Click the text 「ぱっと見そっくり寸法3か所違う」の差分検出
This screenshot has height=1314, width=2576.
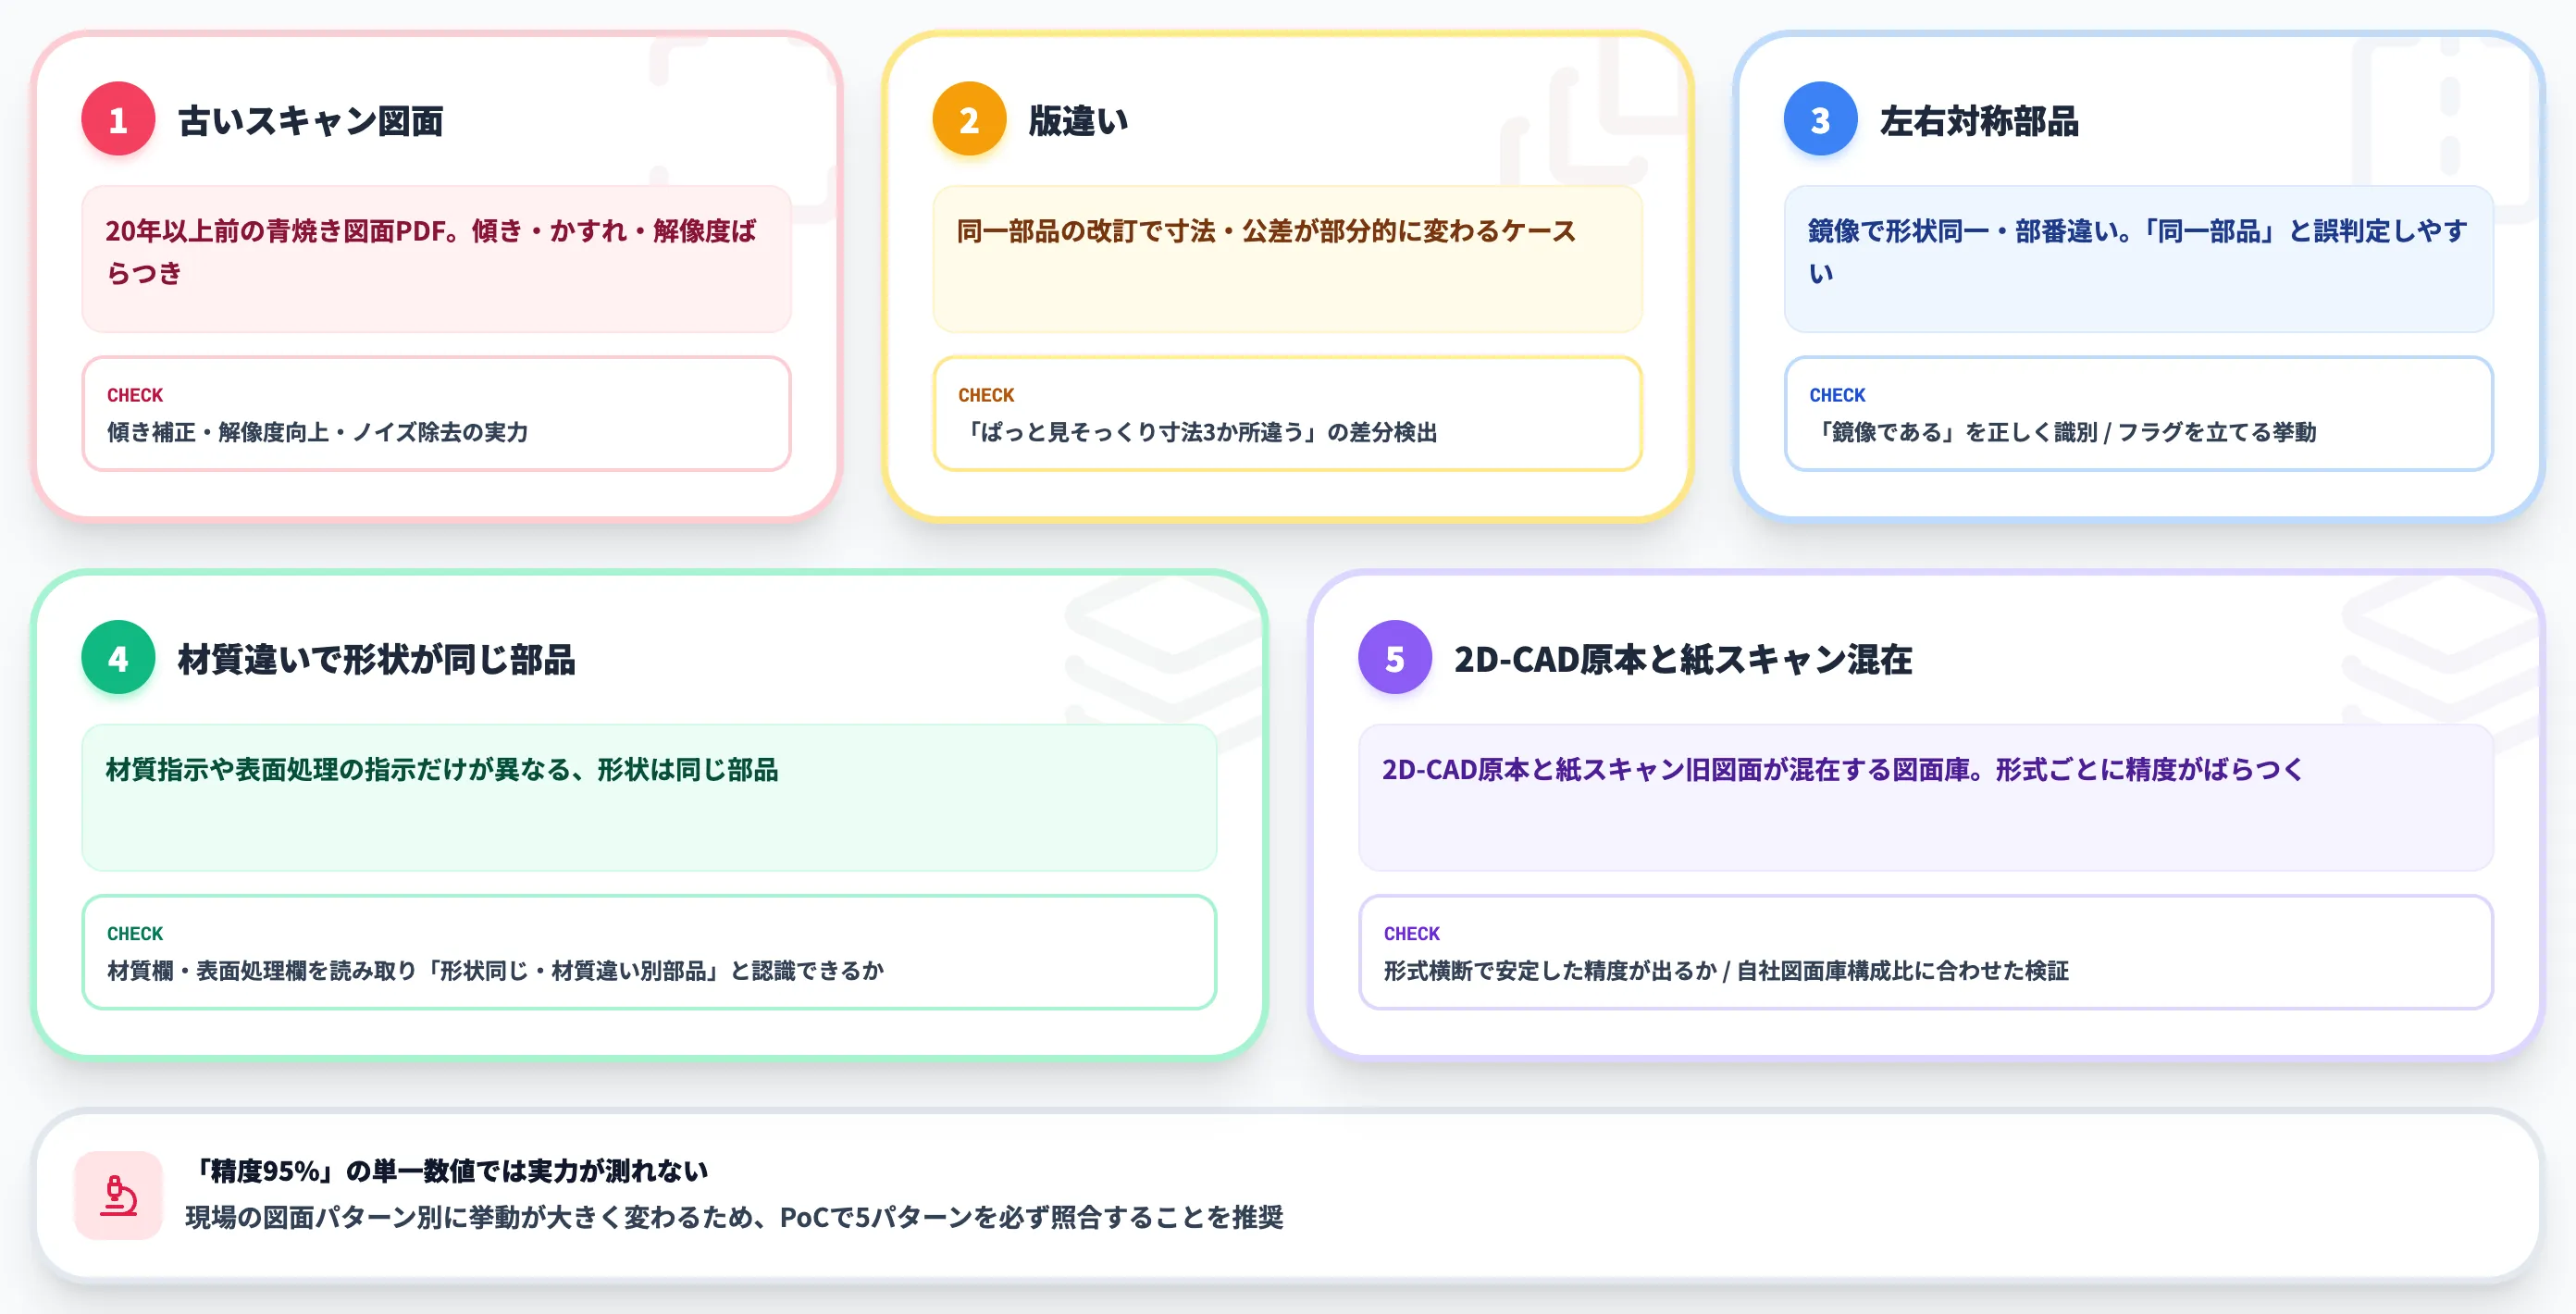[x=1198, y=432]
